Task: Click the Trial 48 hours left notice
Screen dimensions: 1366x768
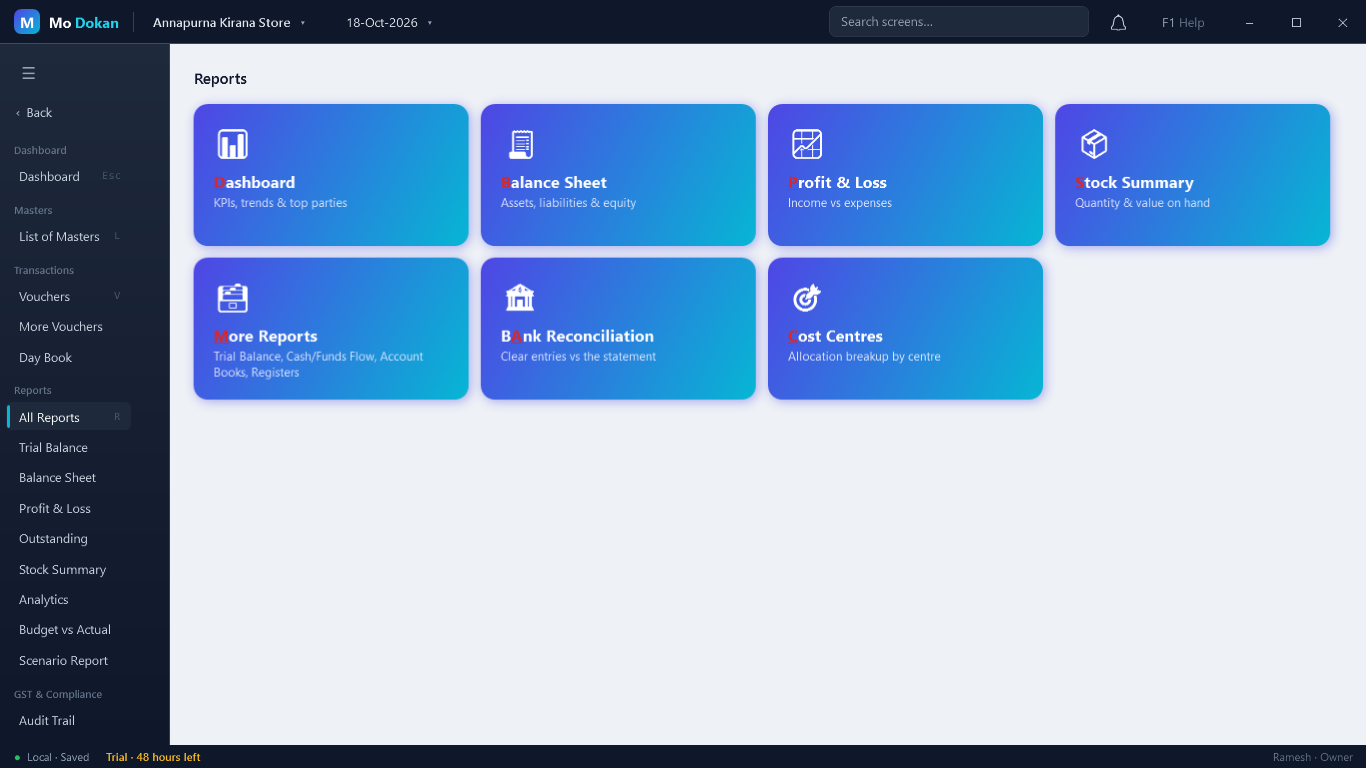Action: click(153, 758)
